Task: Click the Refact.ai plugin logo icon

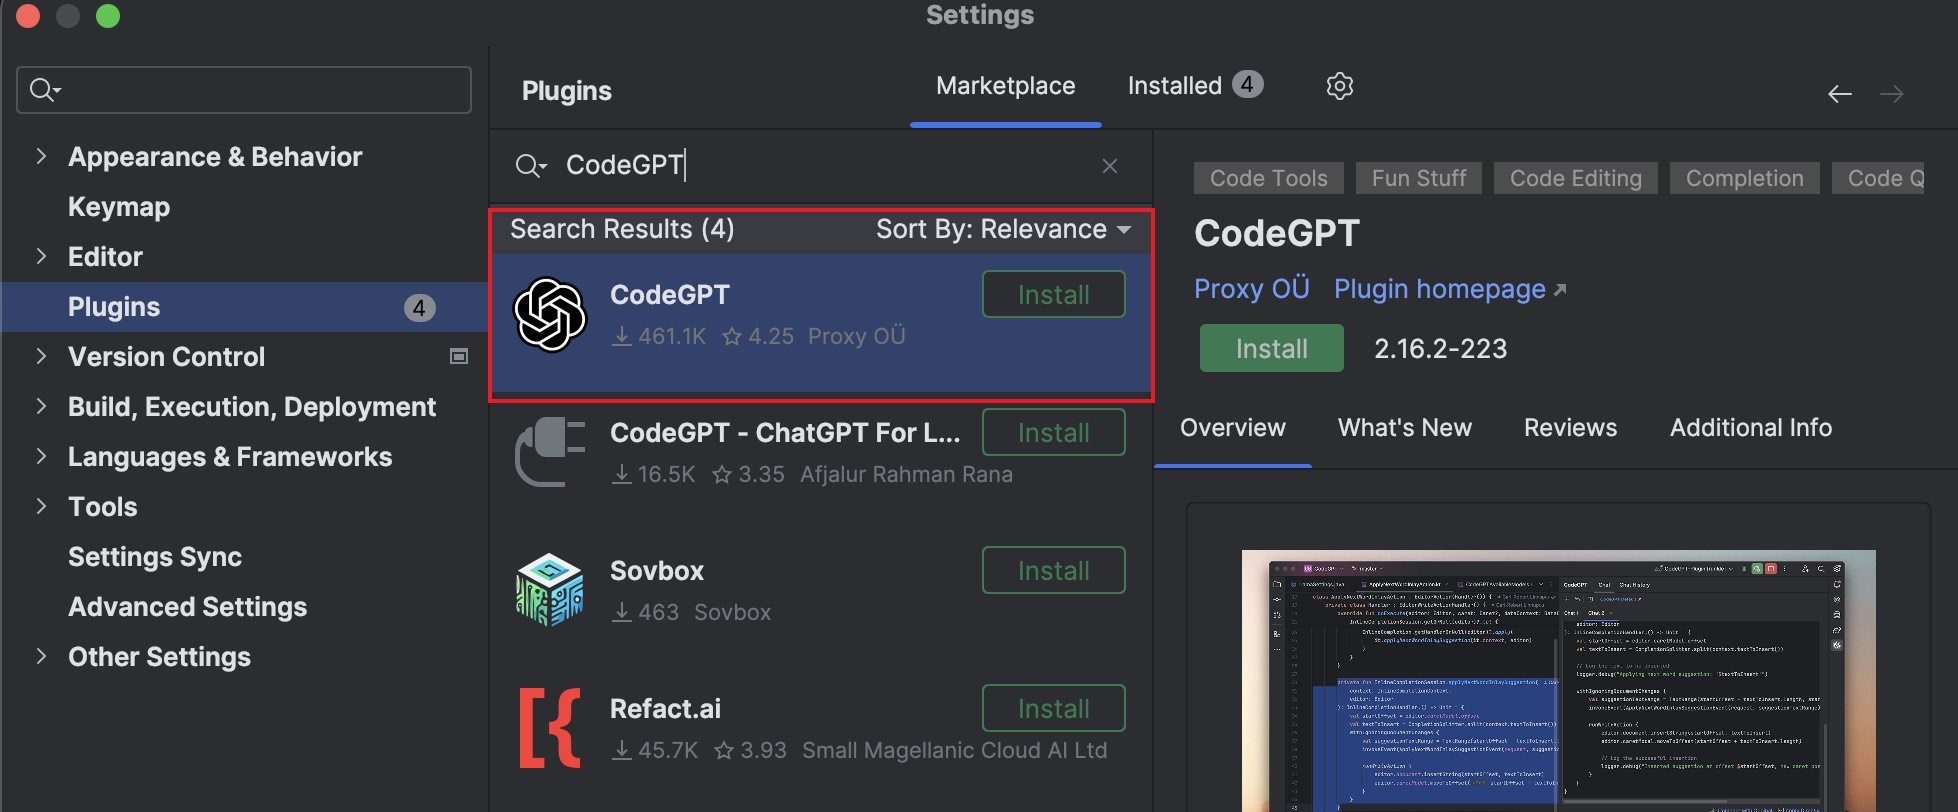Action: click(549, 728)
